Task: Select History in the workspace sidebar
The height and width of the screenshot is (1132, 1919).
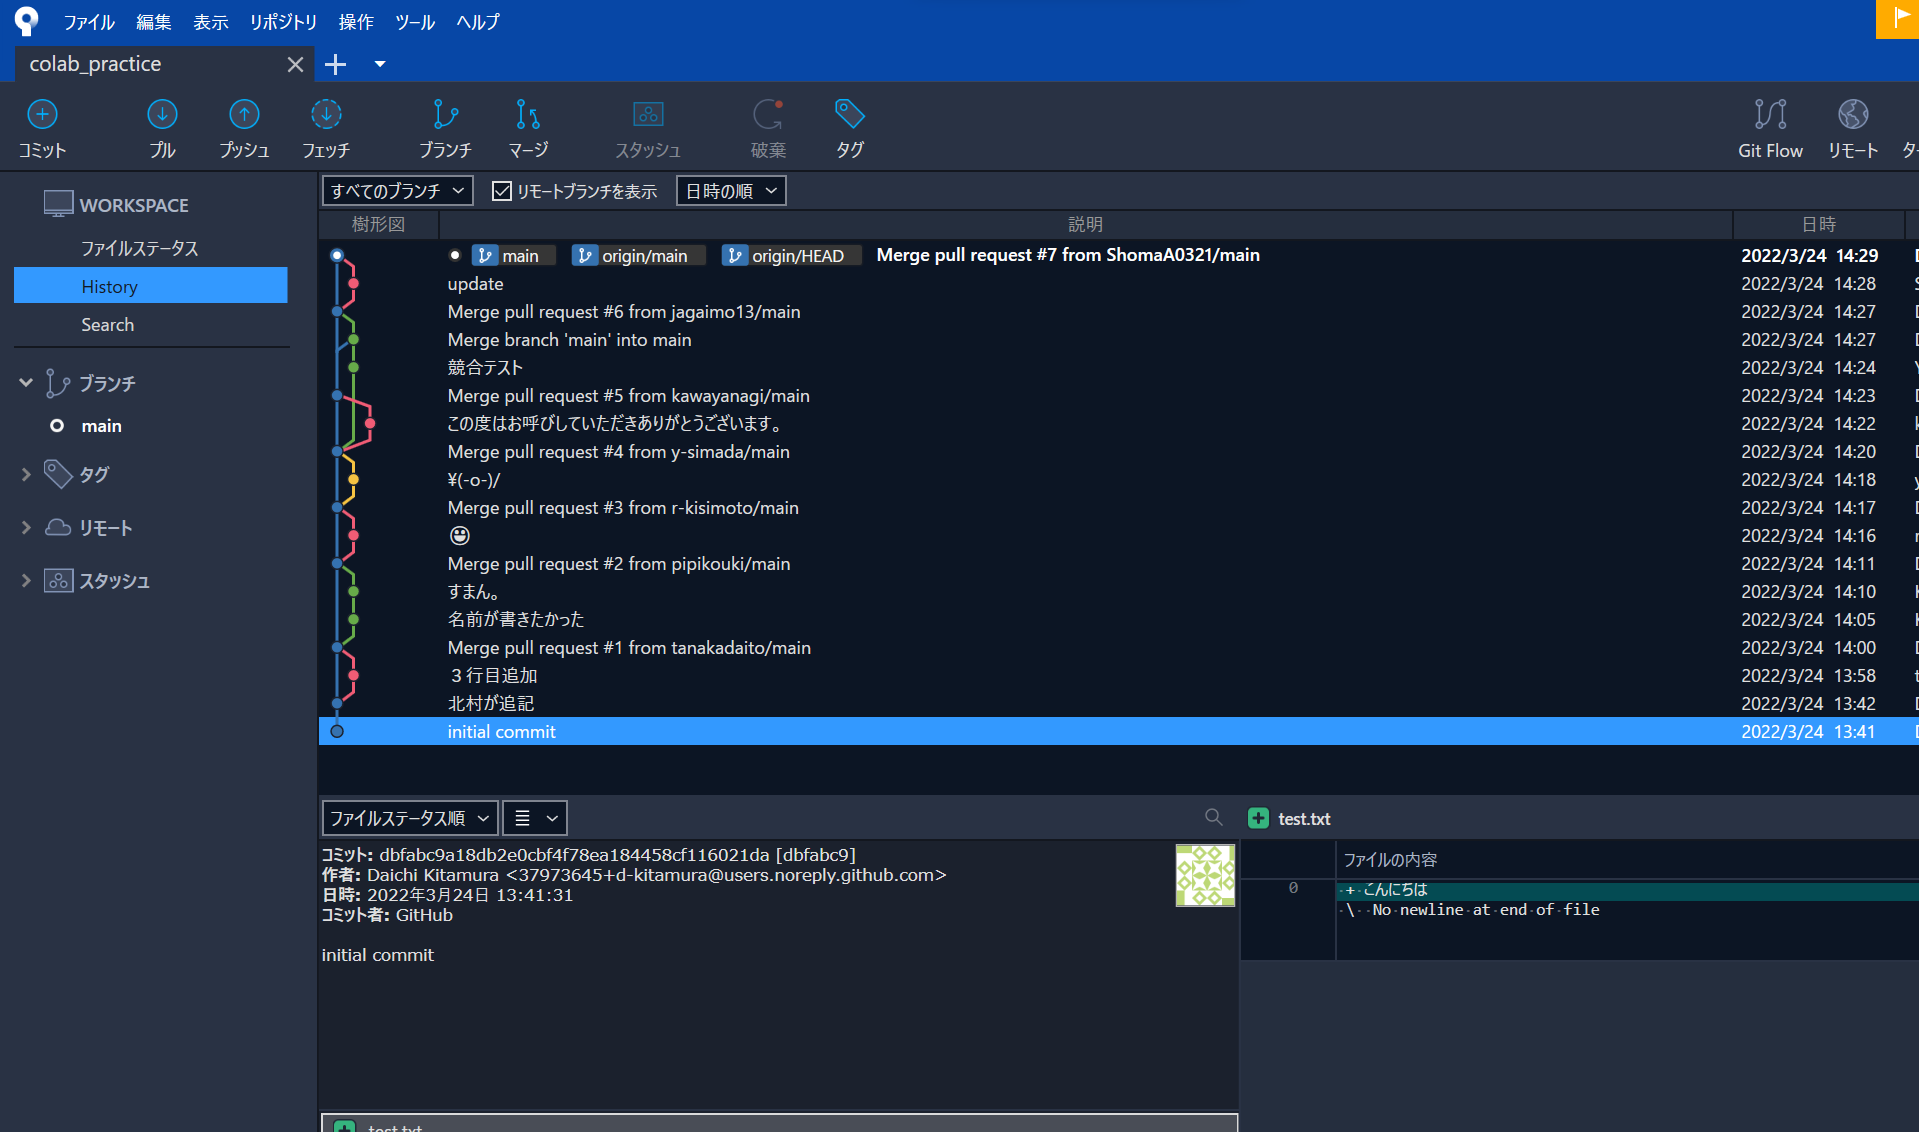Action: pyautogui.click(x=151, y=286)
